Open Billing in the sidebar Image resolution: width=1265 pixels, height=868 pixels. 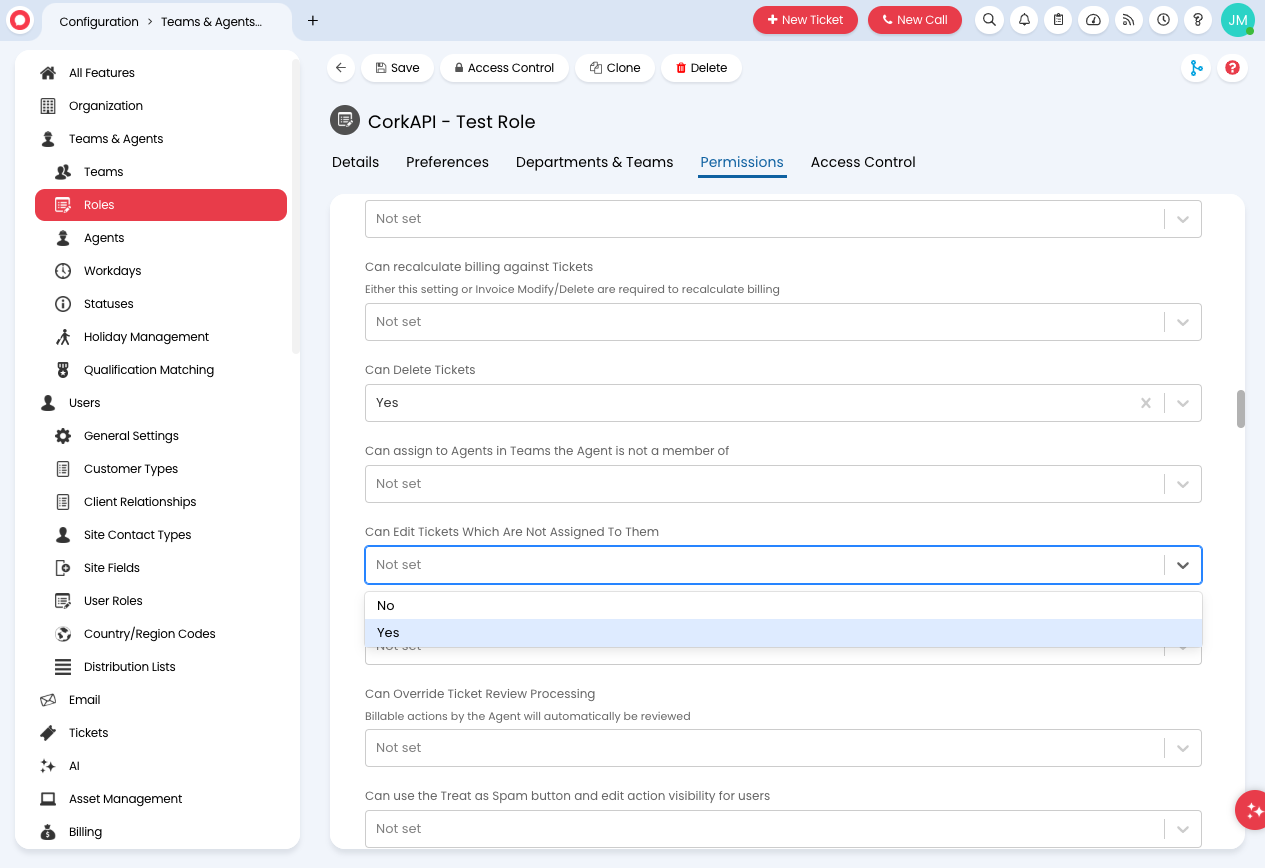[85, 832]
